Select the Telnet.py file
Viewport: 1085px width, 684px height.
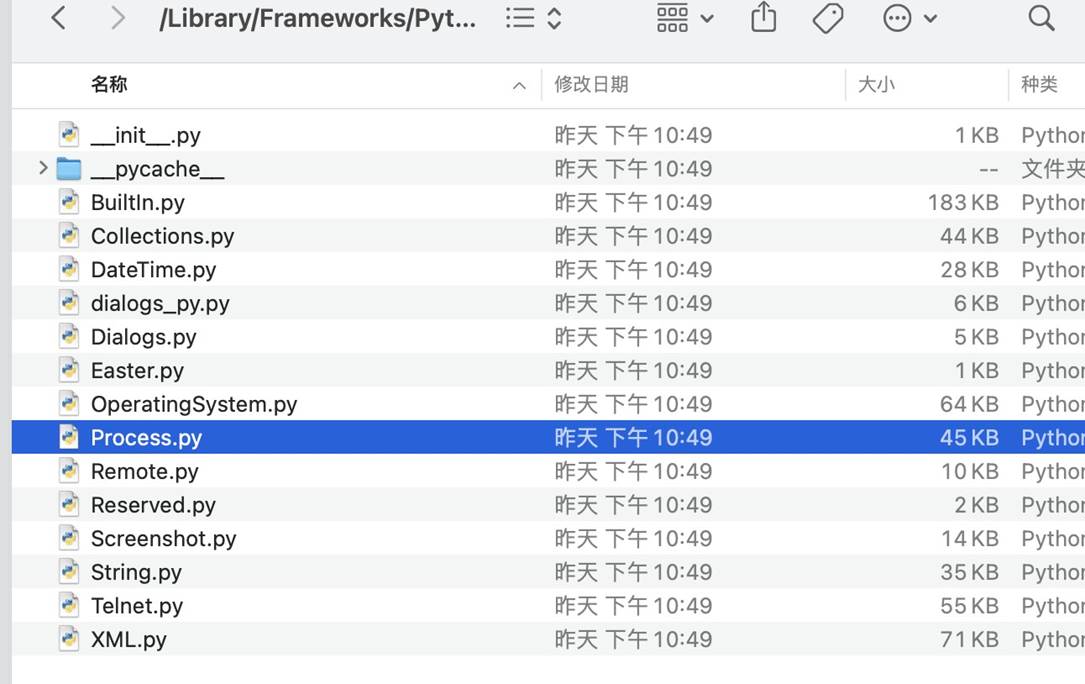[x=137, y=606]
